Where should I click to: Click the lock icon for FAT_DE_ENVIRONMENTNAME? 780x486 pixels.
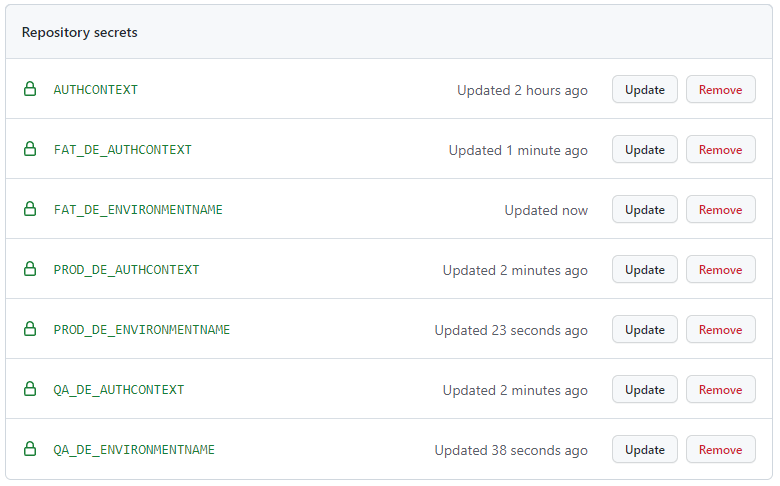[x=30, y=209]
